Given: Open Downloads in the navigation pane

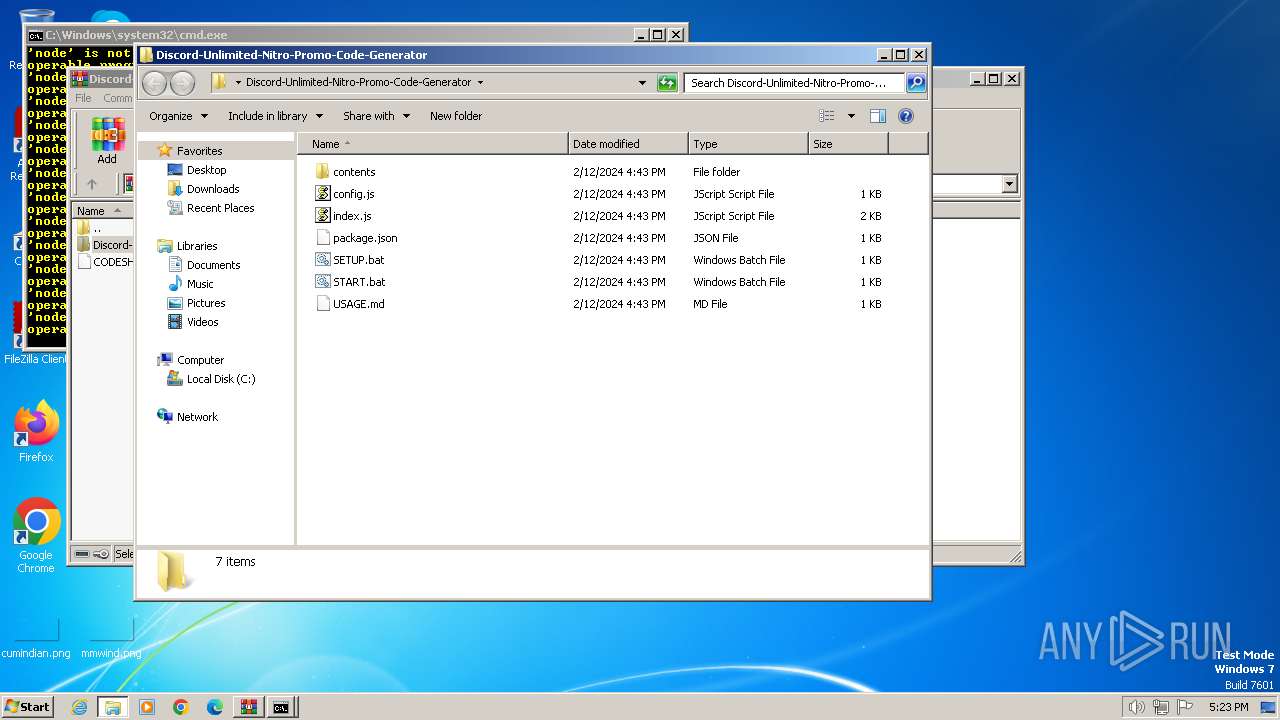Looking at the screenshot, I should tap(213, 189).
